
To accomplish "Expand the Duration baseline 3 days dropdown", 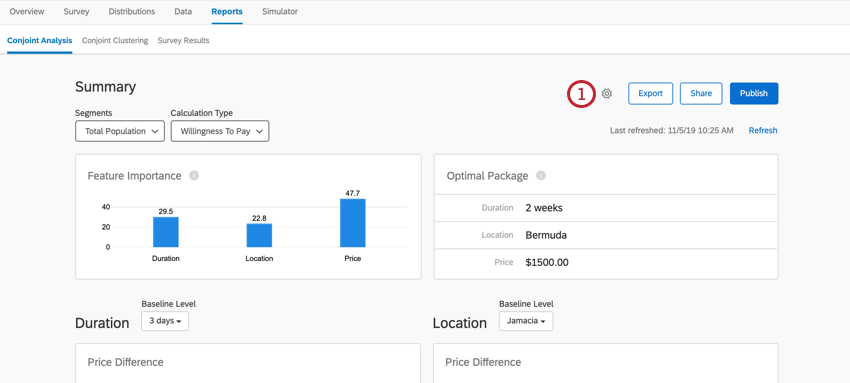I will pyautogui.click(x=165, y=321).
